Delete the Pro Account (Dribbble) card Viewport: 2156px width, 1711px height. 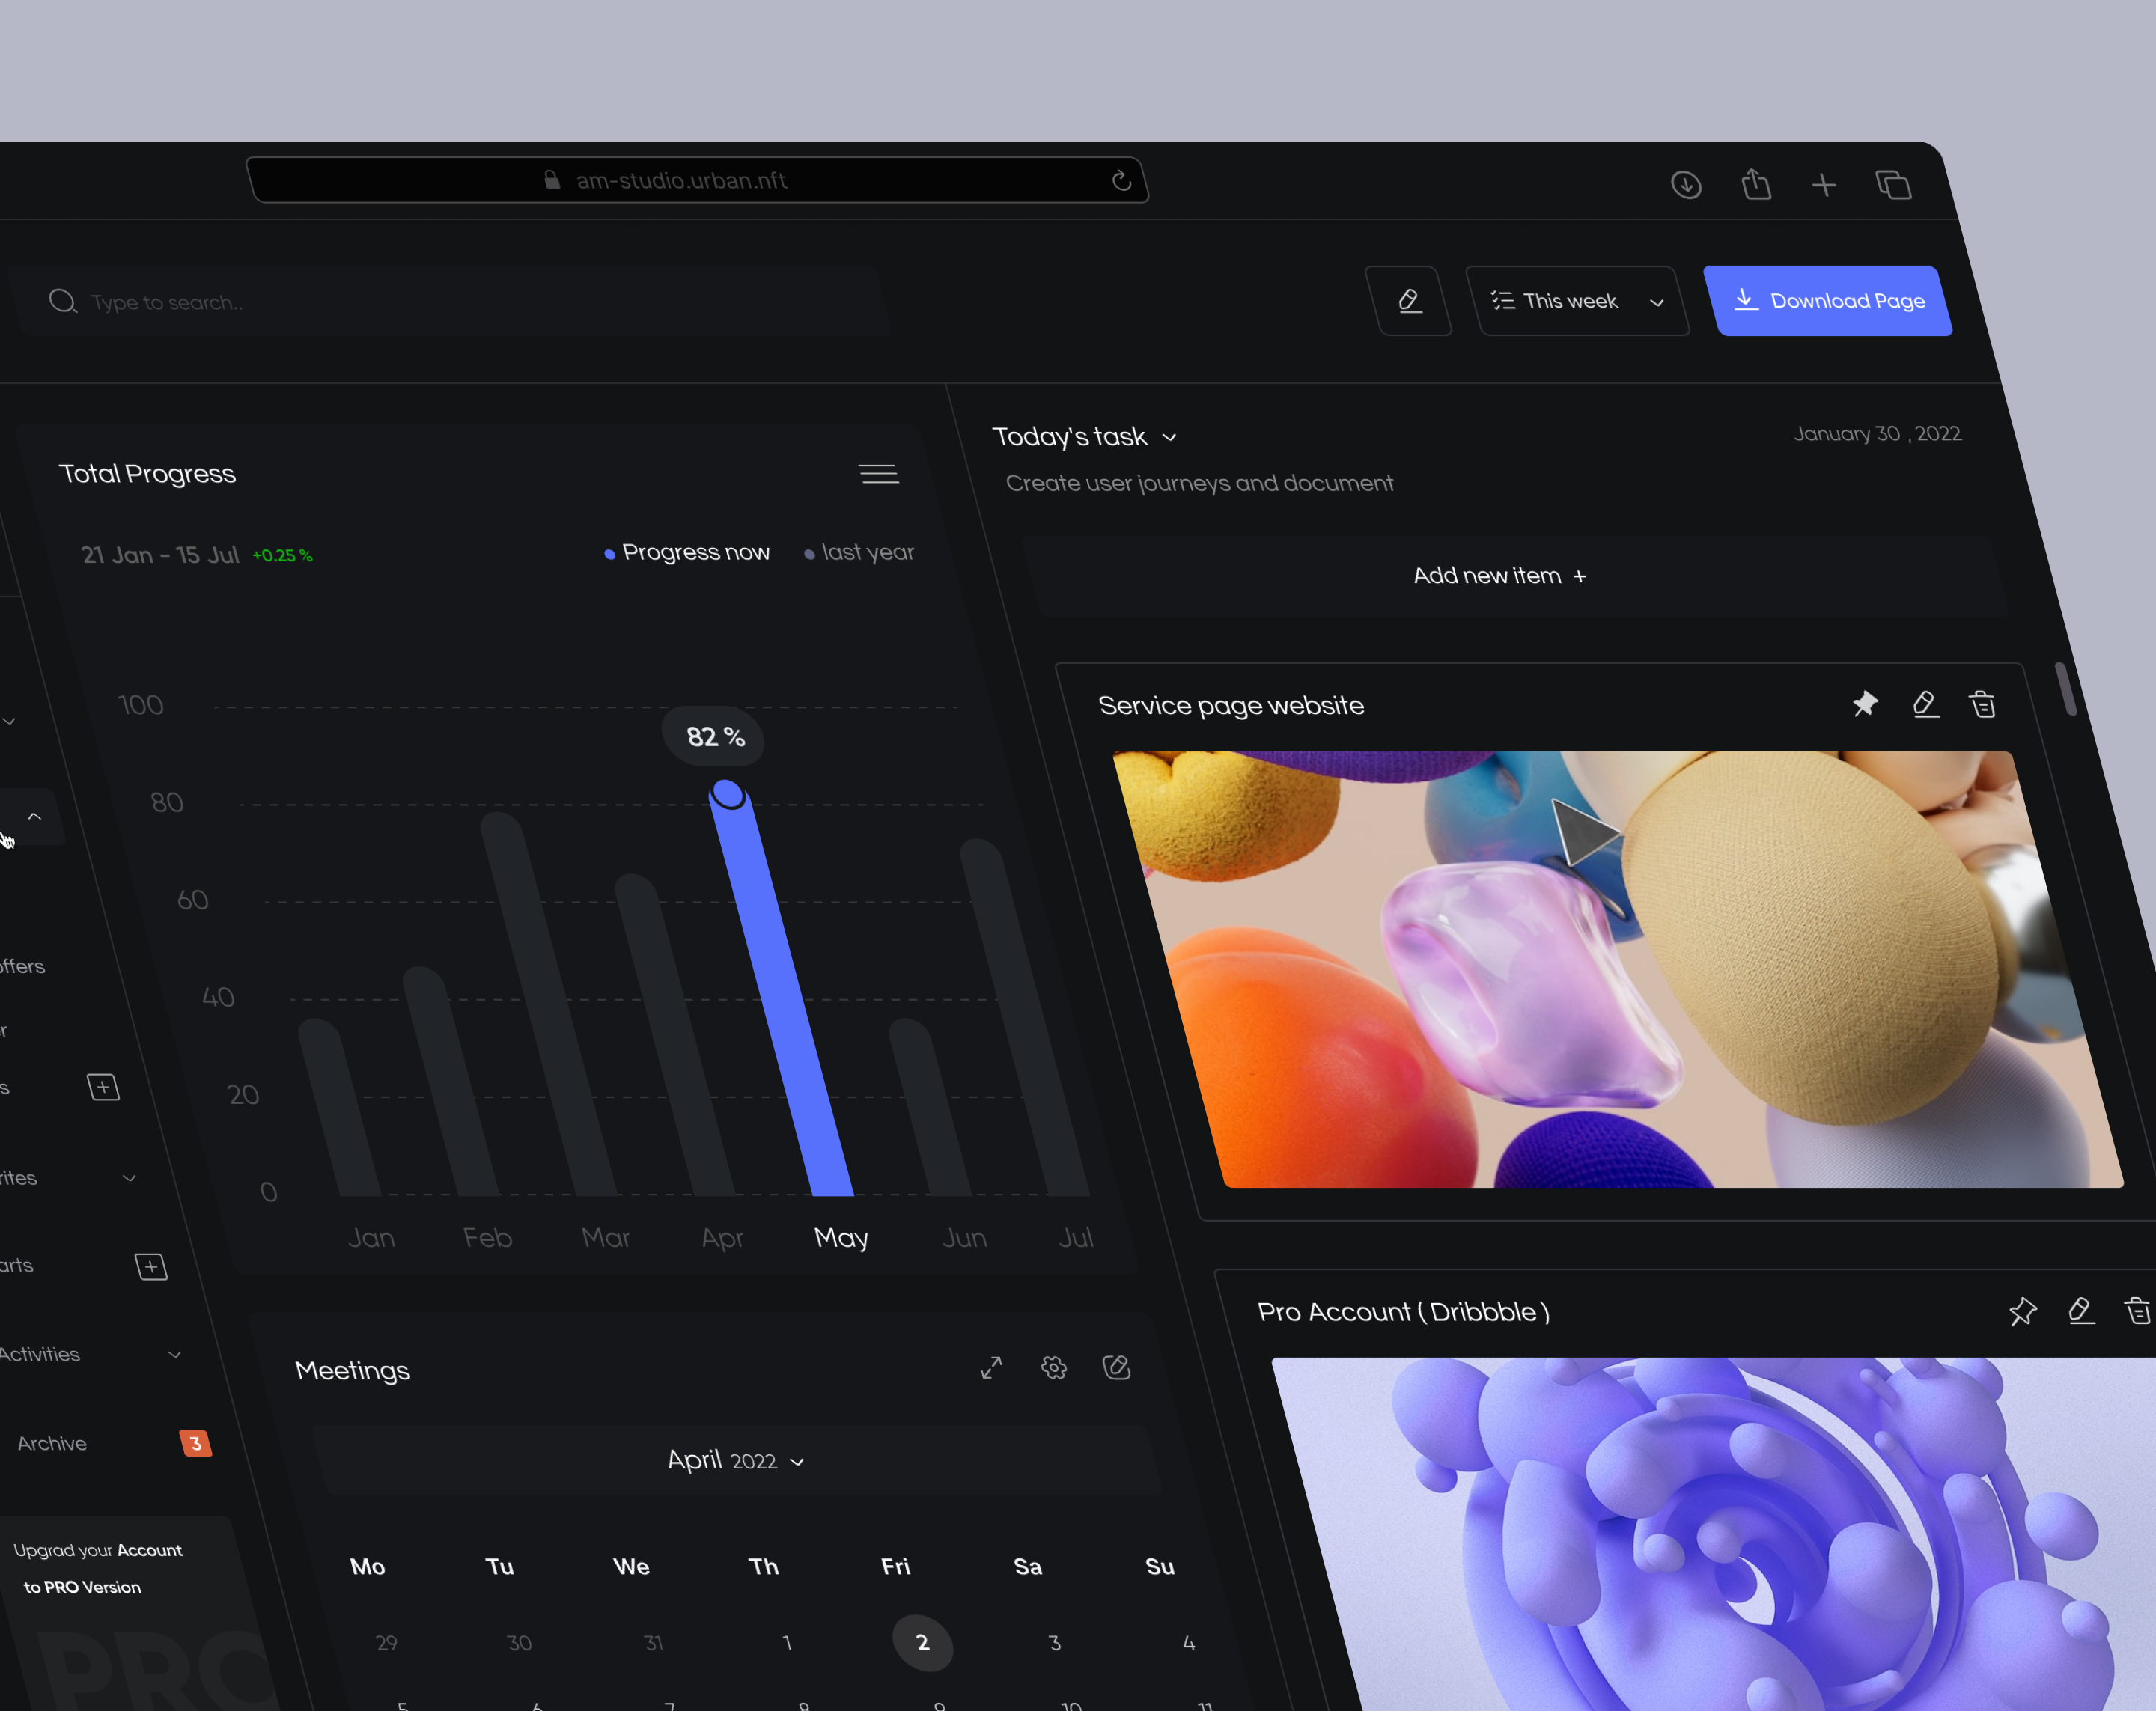click(2138, 1310)
